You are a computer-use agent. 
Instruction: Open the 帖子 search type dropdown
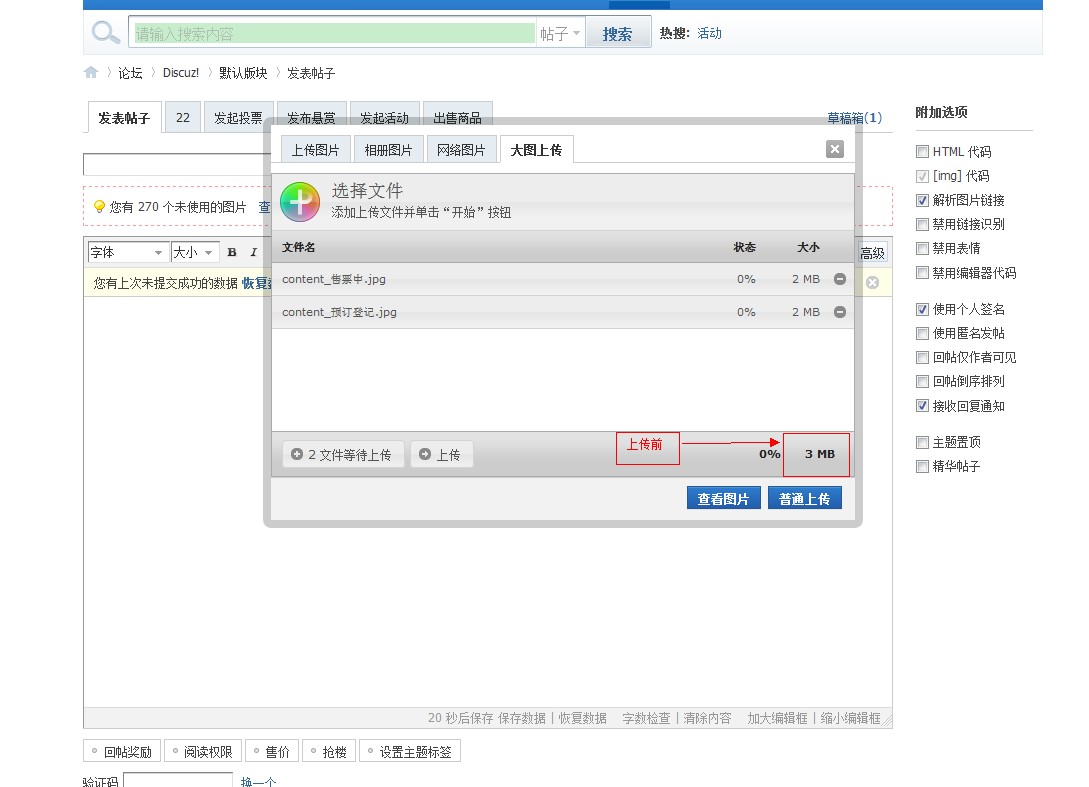click(560, 33)
